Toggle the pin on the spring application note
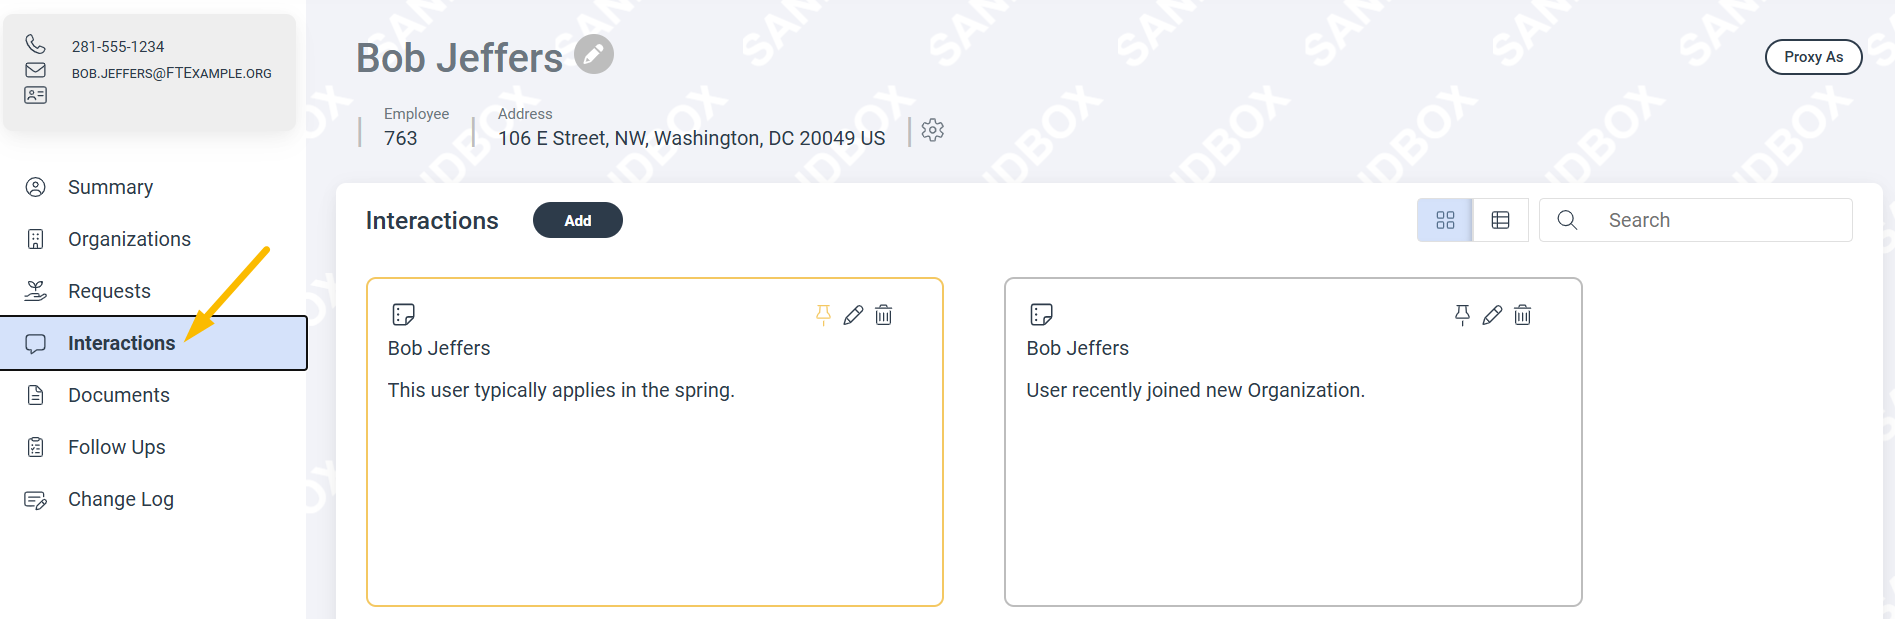1895x619 pixels. pos(823,315)
